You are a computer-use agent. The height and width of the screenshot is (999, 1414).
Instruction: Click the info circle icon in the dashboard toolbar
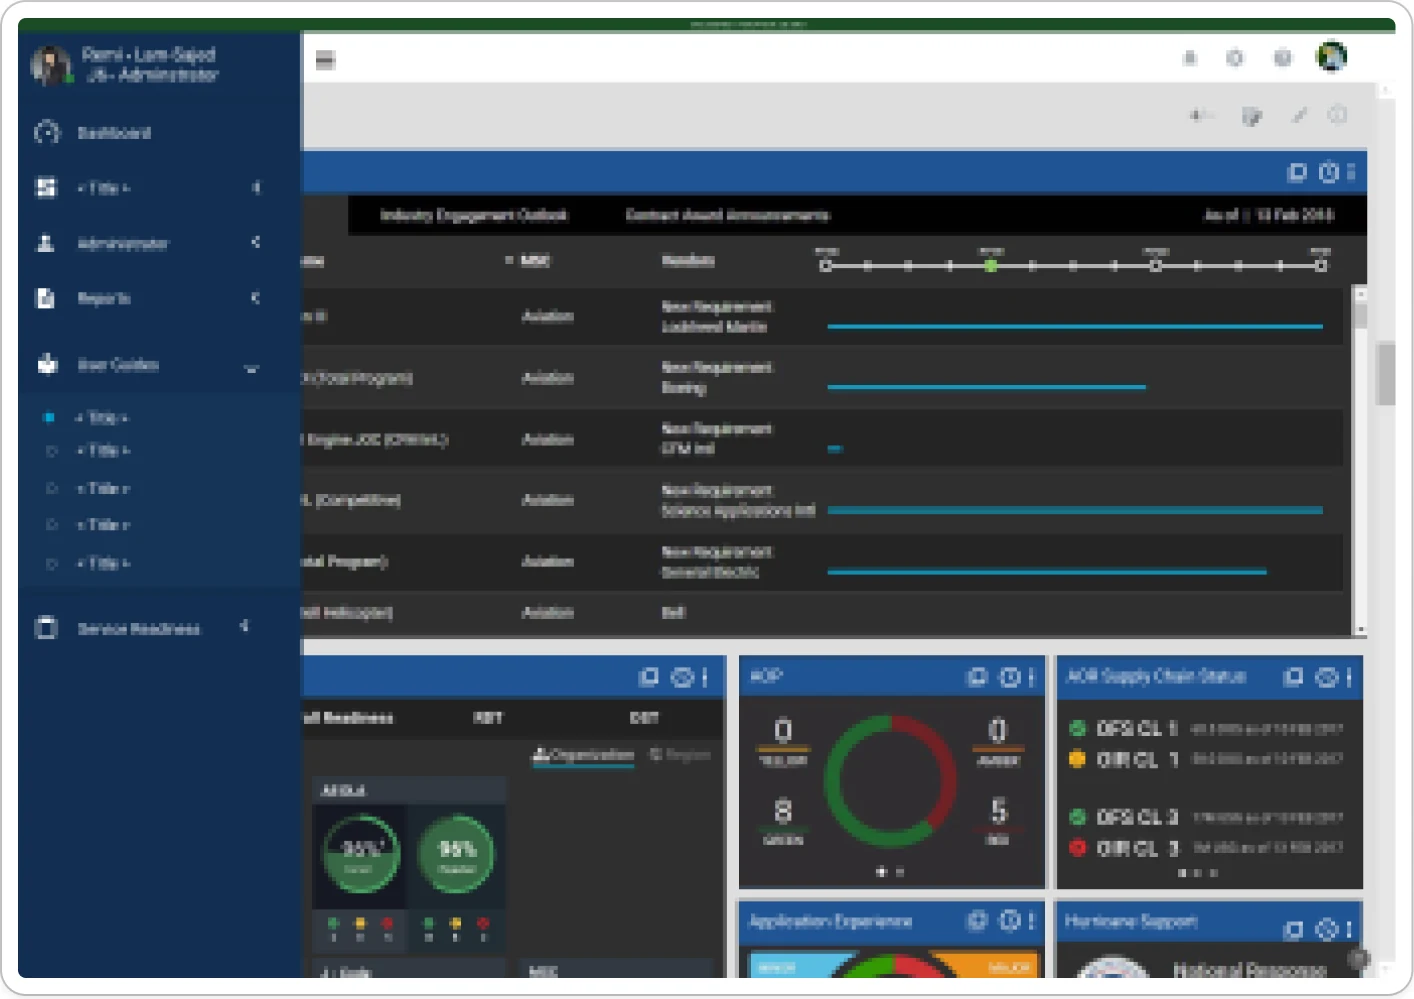[1337, 115]
